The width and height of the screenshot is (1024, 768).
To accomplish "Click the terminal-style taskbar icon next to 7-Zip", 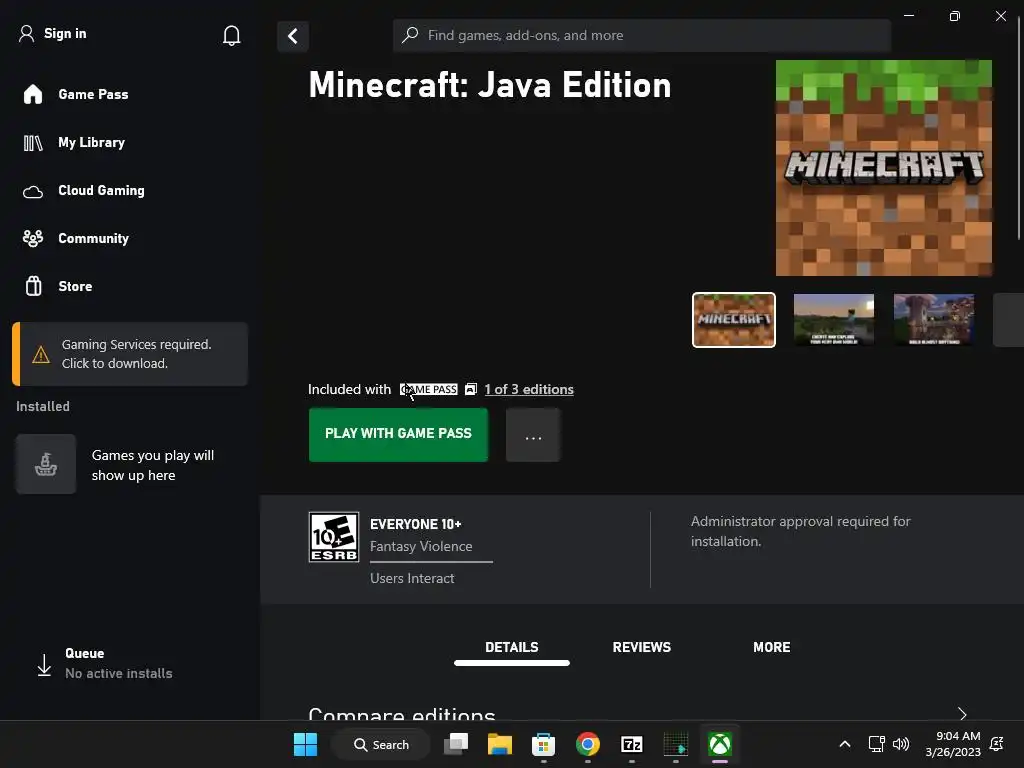I will 676,744.
